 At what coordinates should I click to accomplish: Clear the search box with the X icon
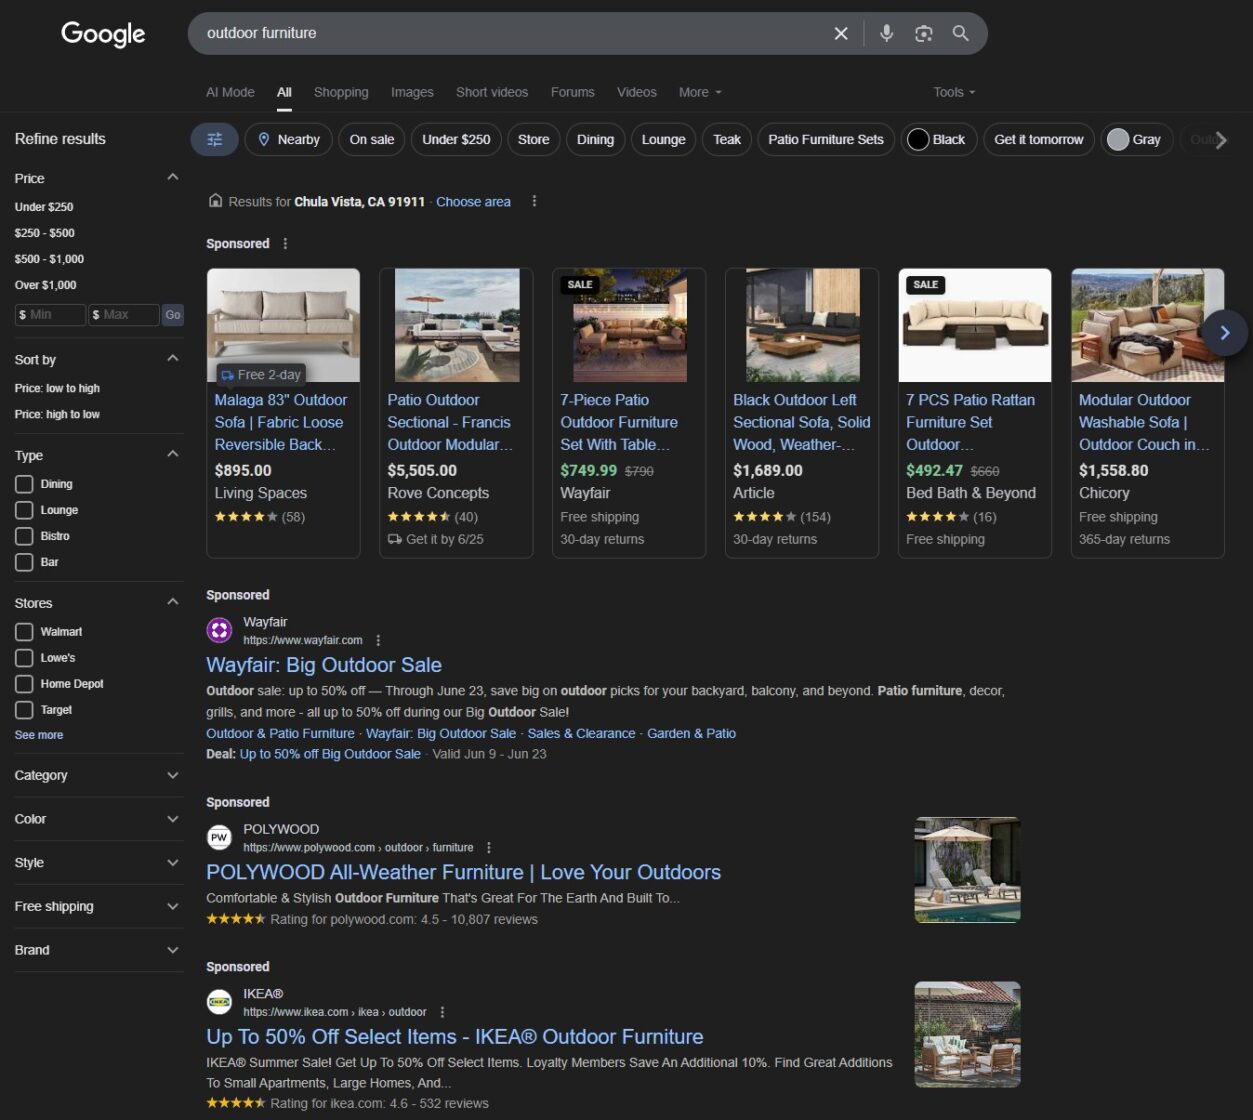(x=841, y=33)
